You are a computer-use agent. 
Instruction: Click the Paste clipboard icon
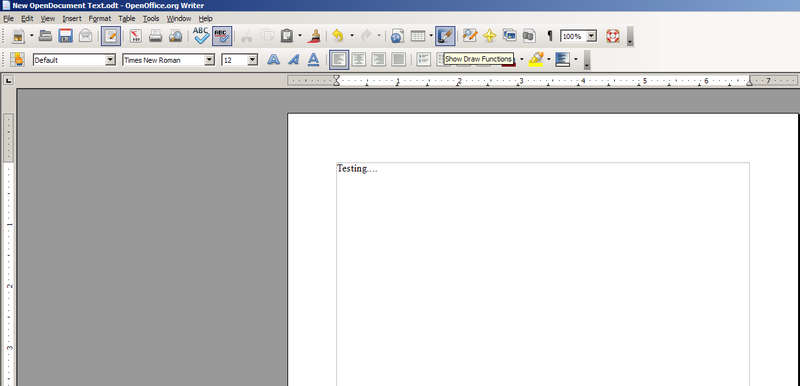pos(287,36)
